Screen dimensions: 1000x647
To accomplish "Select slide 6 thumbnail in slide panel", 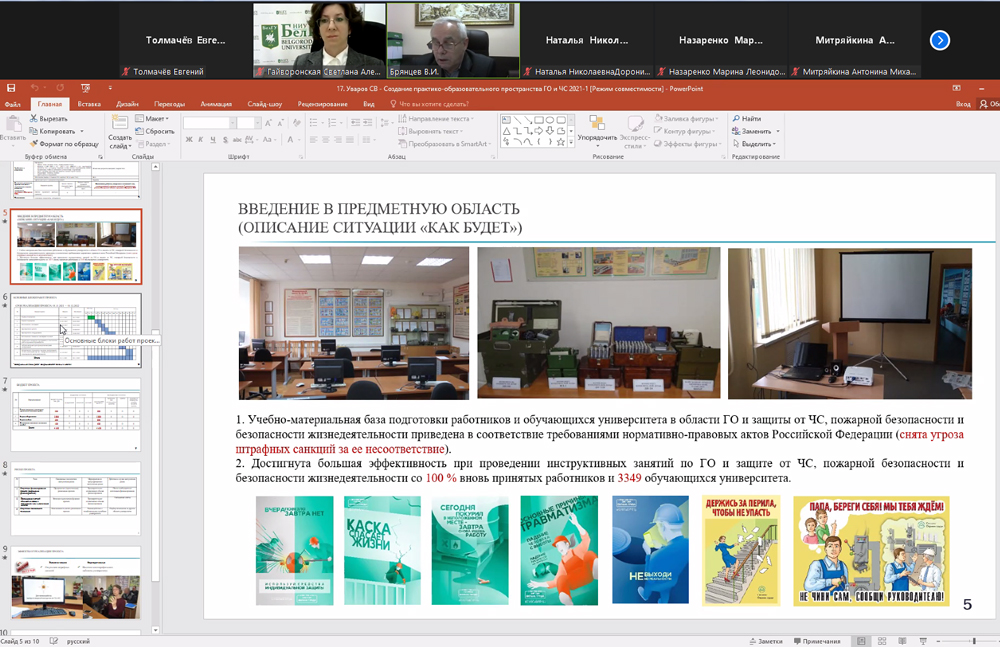I will coord(76,330).
